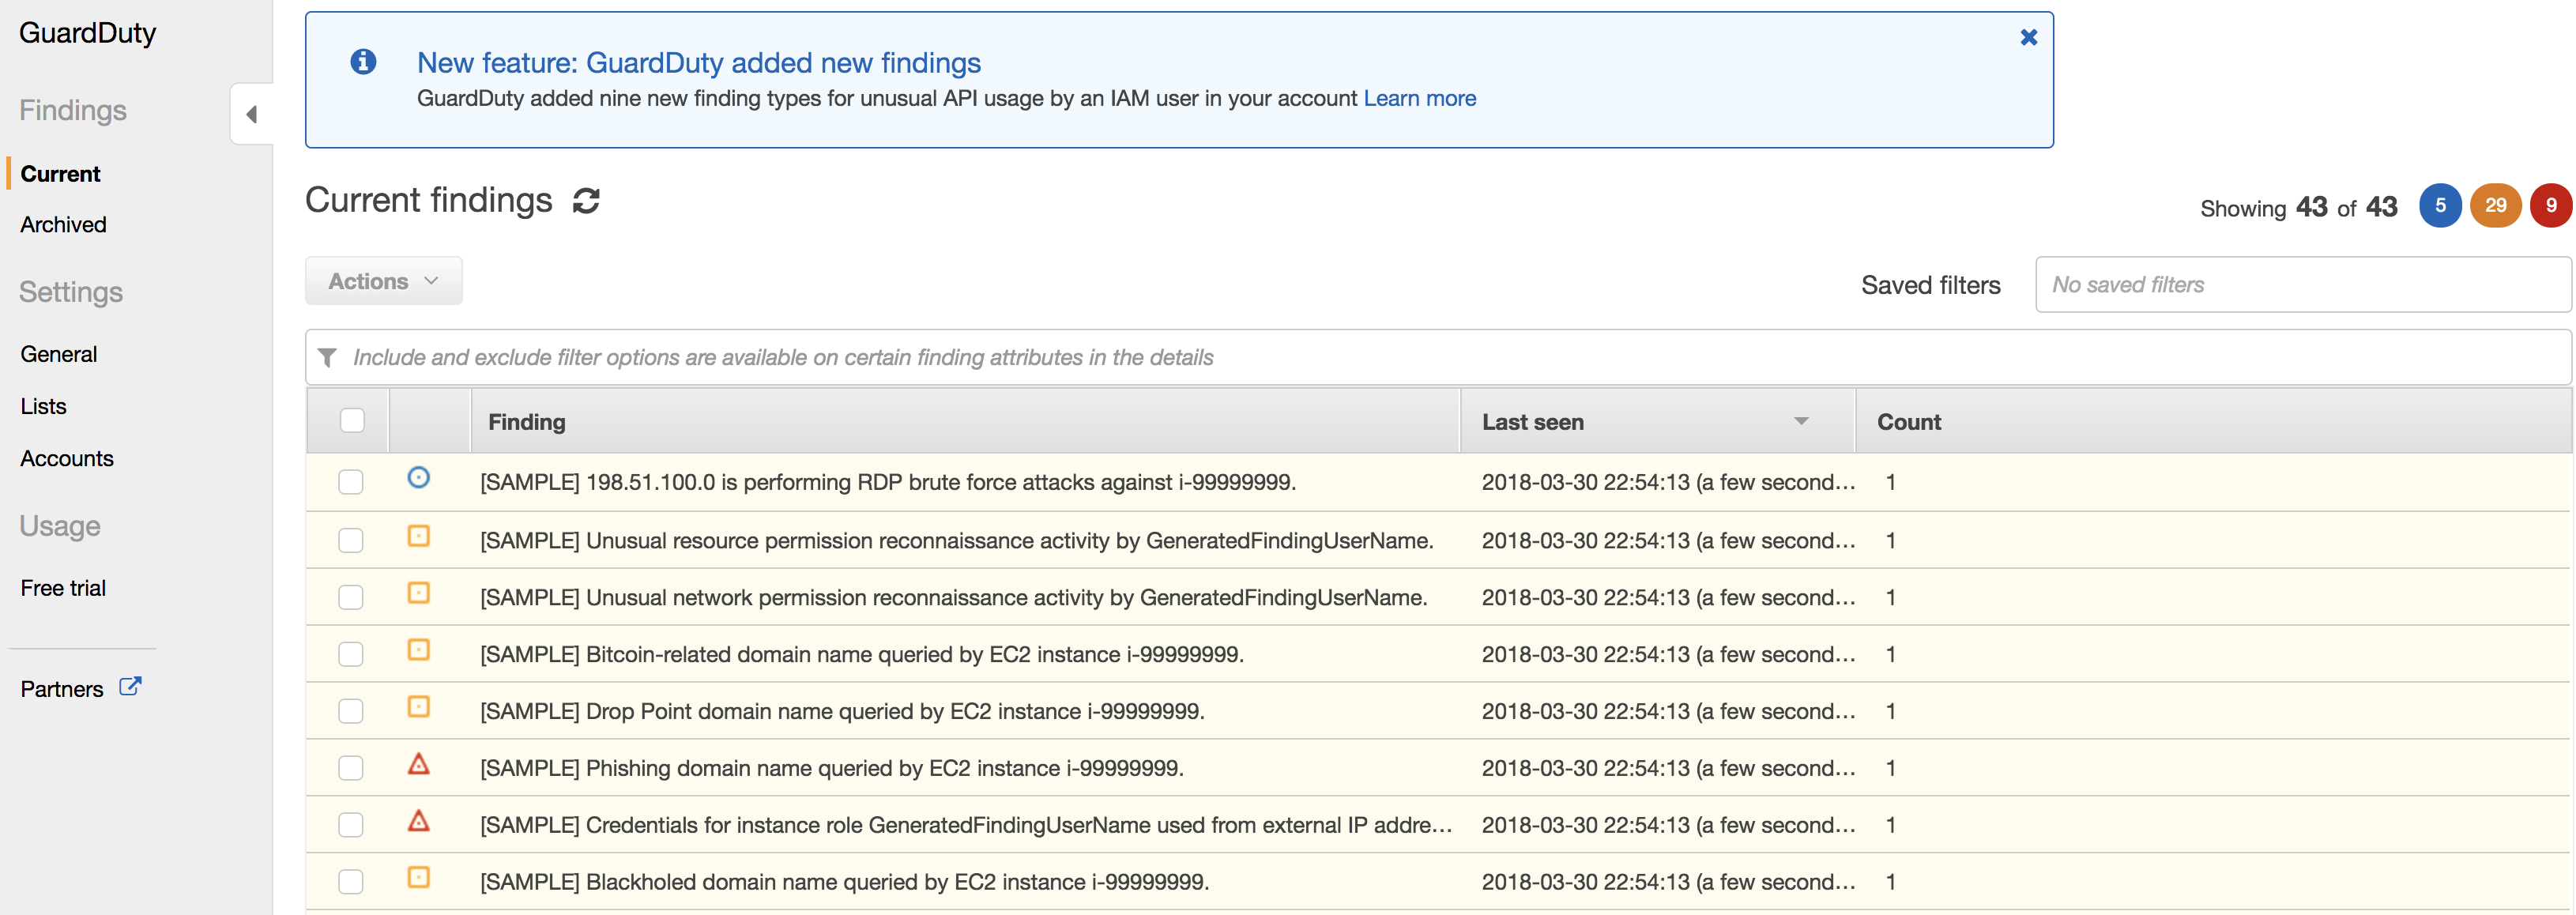2576x915 pixels.
Task: Follow the Learn more link
Action: click(x=1419, y=98)
